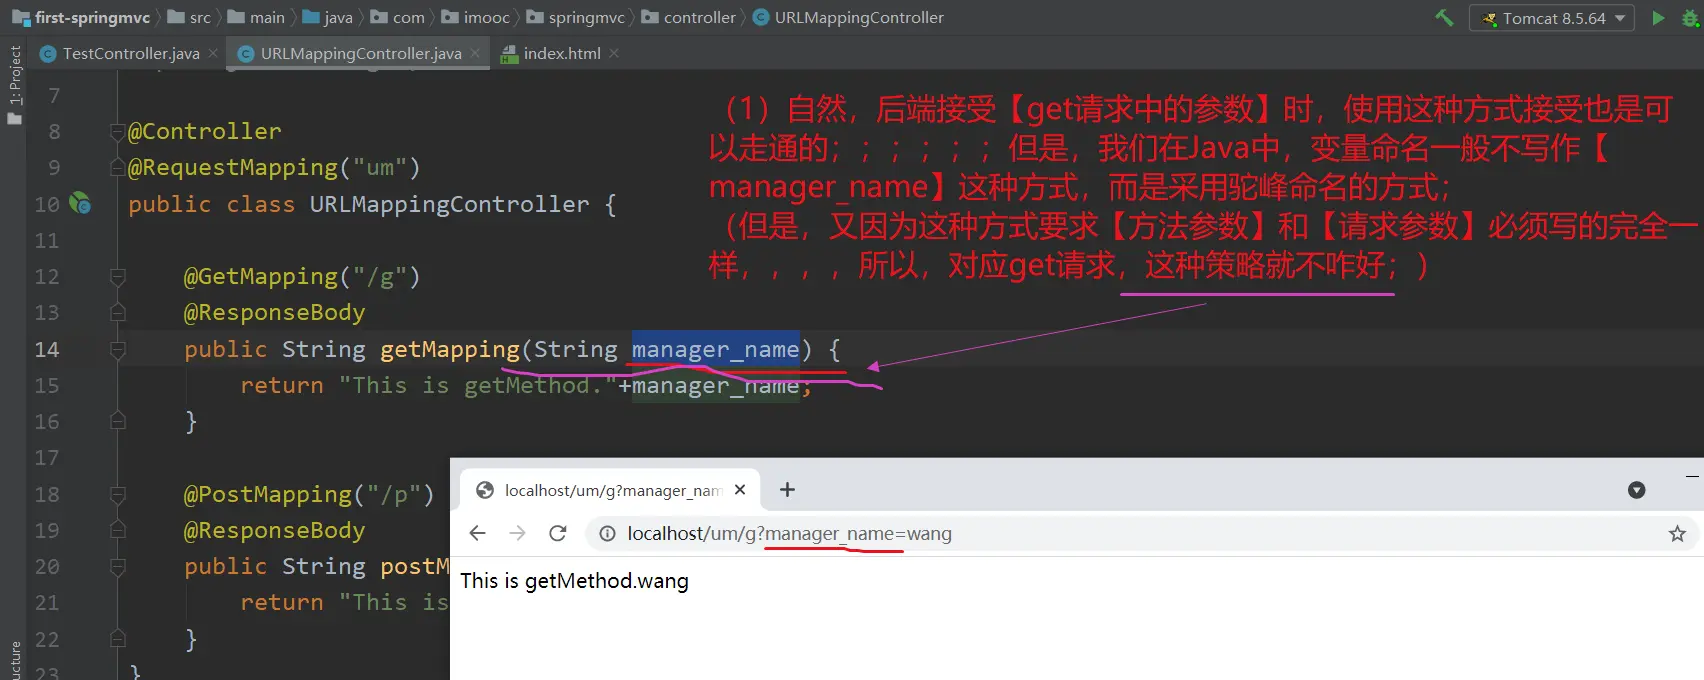
Task: Click the @GetMapping("/g") annotation
Action: pos(302,276)
